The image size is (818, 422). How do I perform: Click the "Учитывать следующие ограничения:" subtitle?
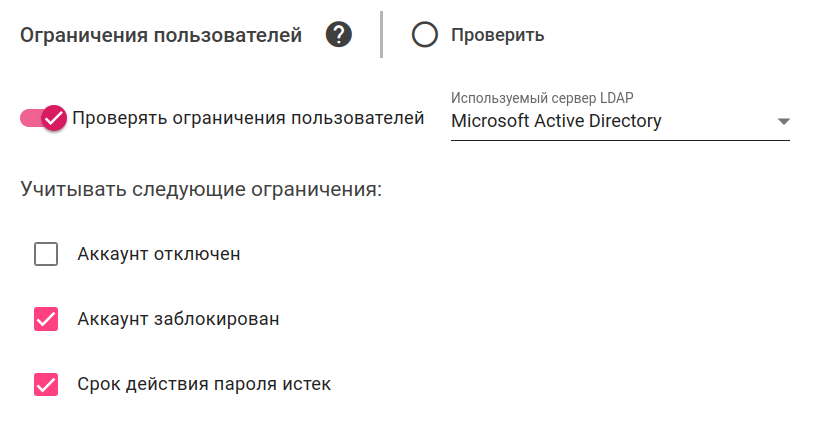pyautogui.click(x=201, y=188)
